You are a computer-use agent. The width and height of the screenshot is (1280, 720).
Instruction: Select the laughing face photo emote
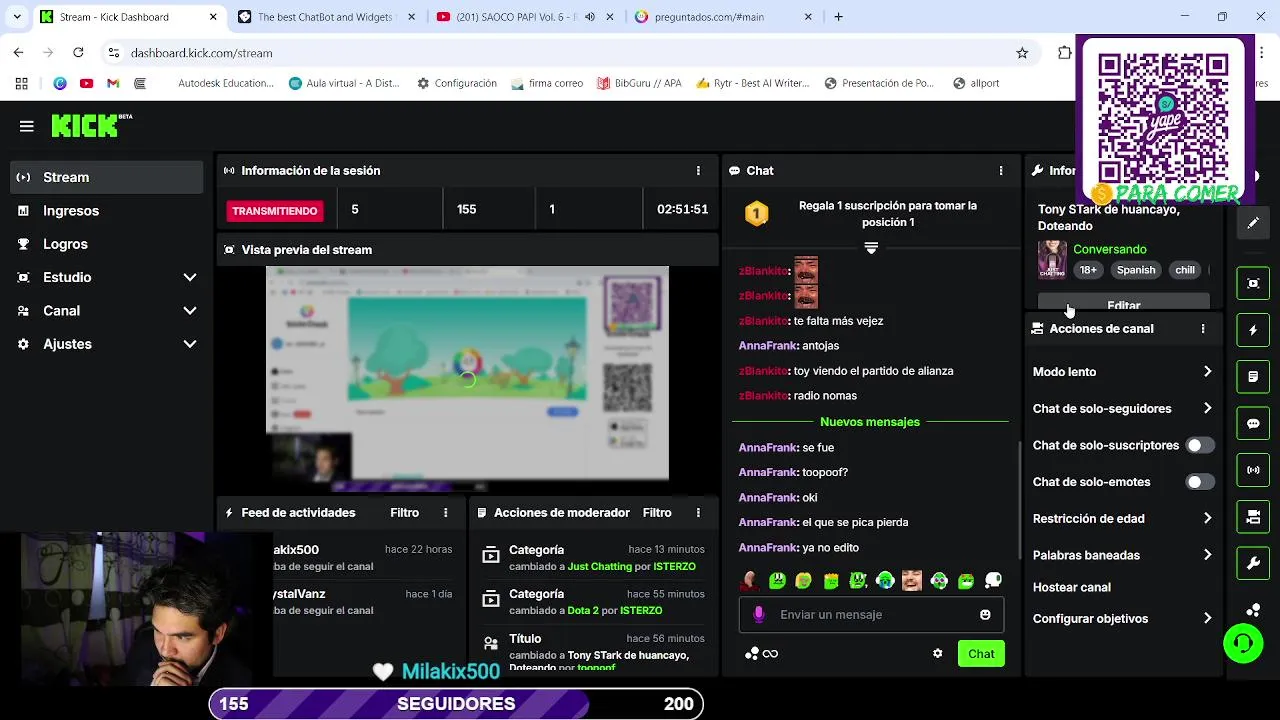(912, 581)
